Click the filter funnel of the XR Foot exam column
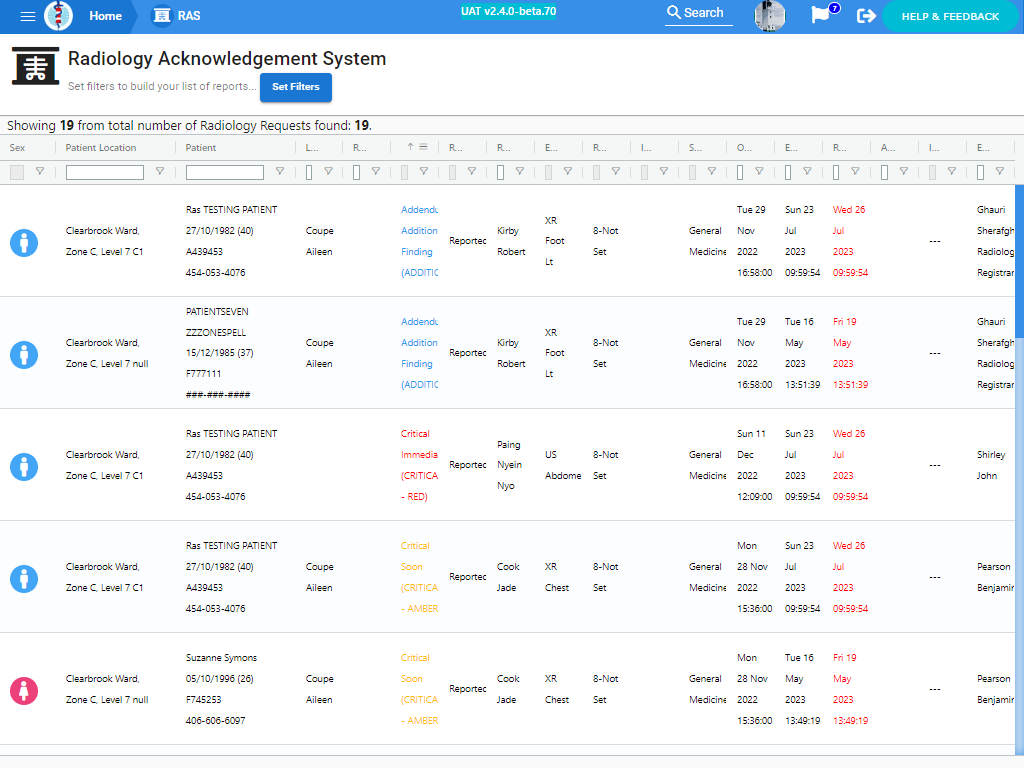The height and width of the screenshot is (768, 1024). coord(568,172)
